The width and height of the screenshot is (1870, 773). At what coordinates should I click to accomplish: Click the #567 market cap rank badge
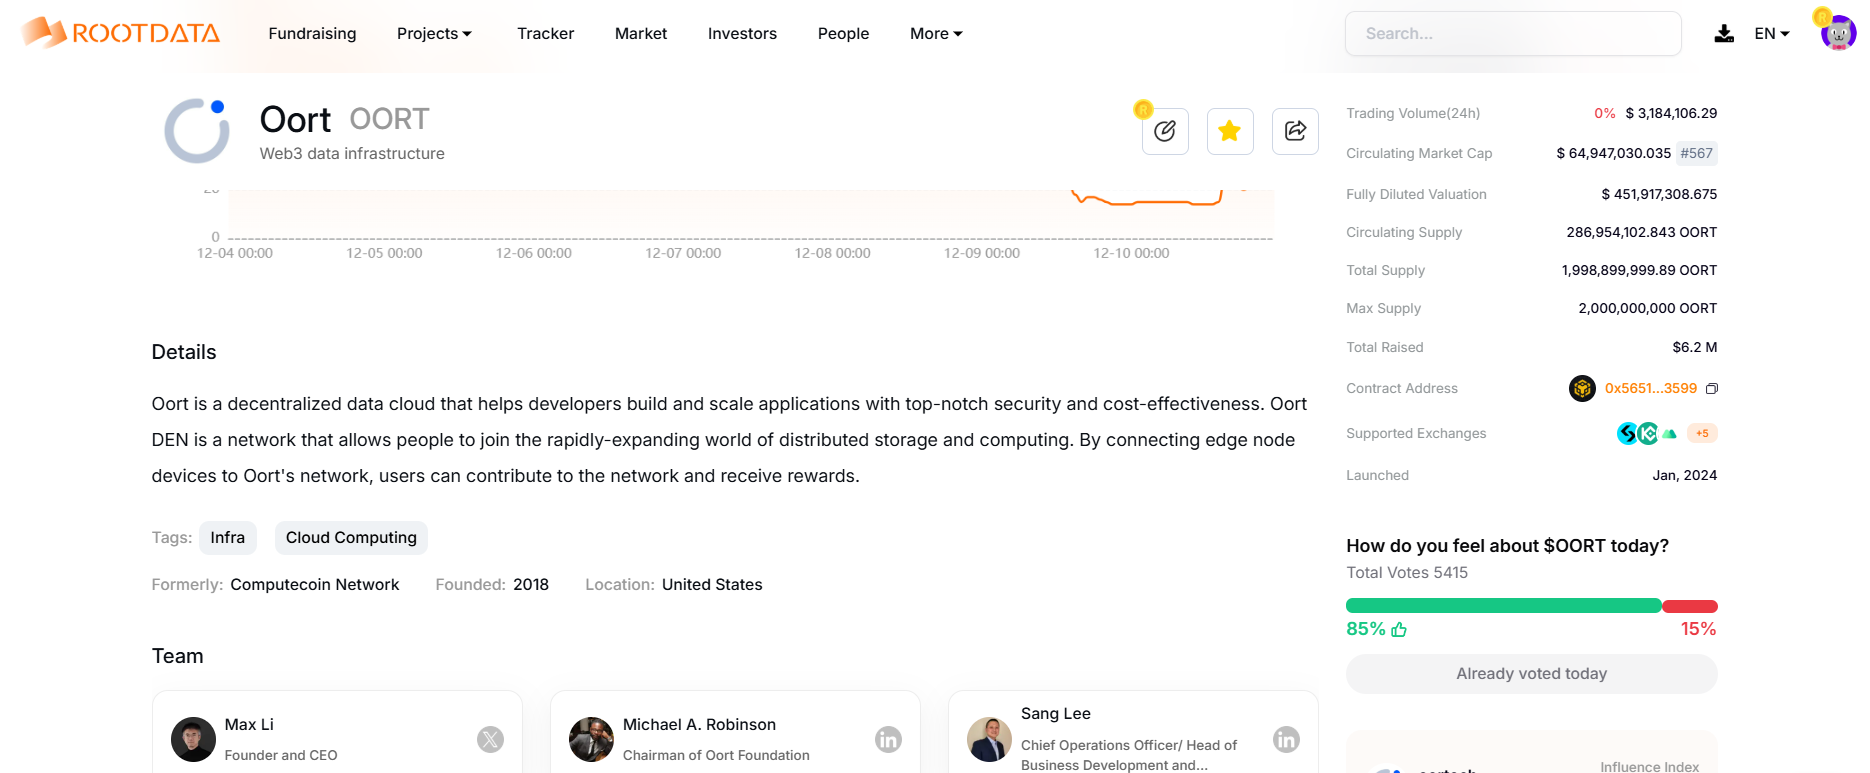click(x=1696, y=153)
